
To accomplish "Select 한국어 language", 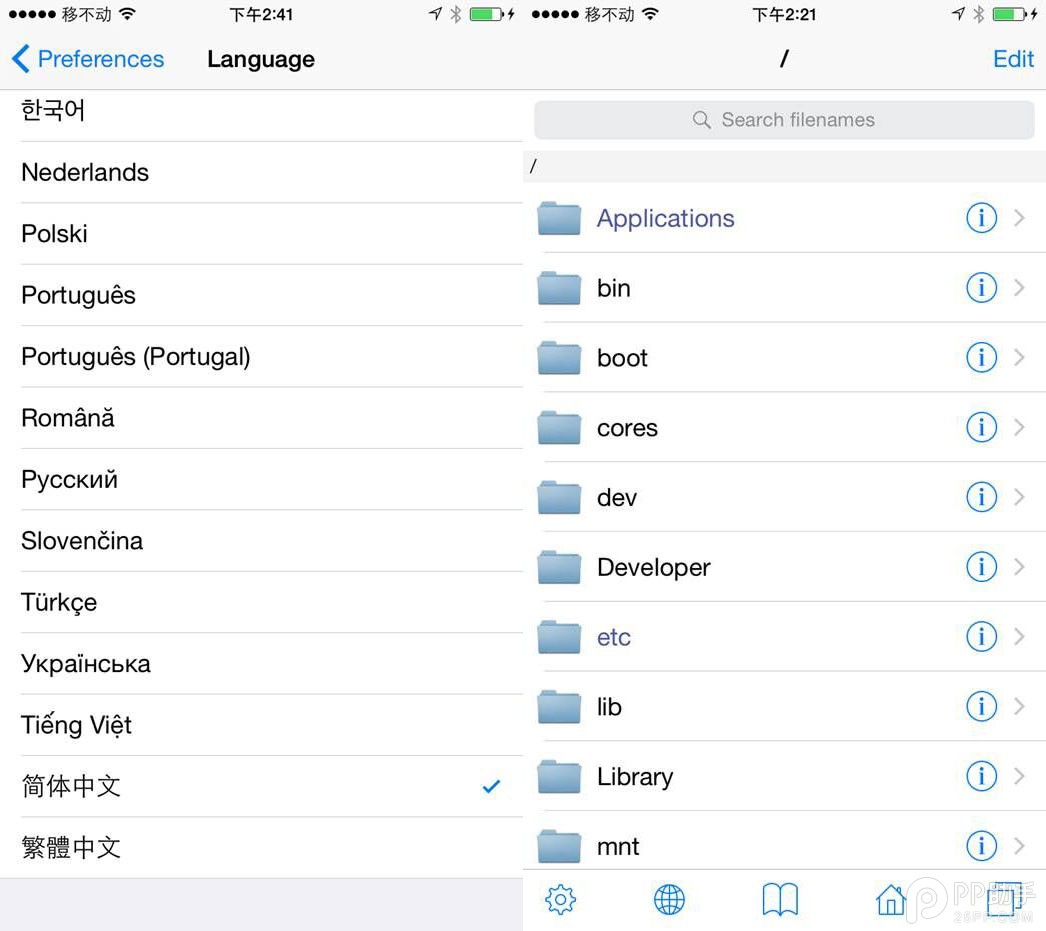I will (x=262, y=115).
